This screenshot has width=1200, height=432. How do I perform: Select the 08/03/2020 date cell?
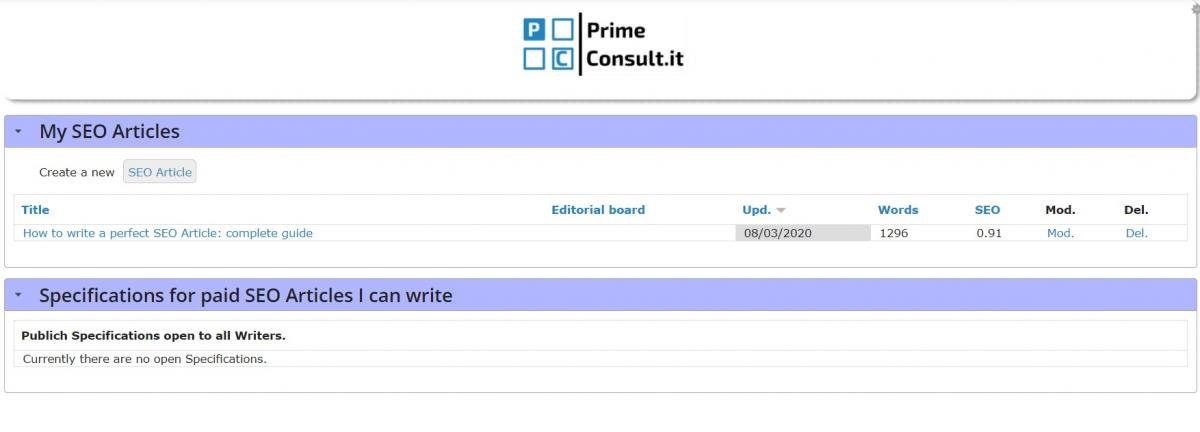[803, 233]
